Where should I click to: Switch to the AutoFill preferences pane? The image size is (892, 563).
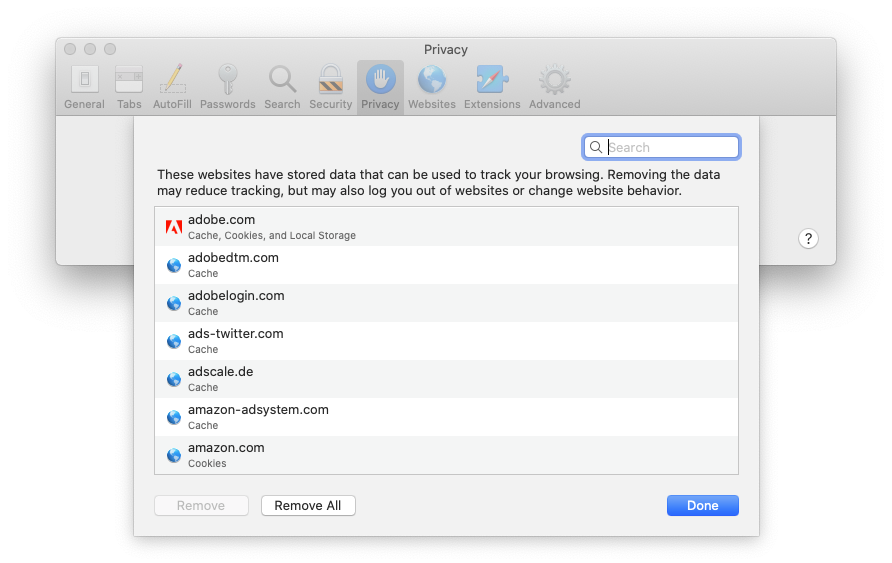pos(172,88)
